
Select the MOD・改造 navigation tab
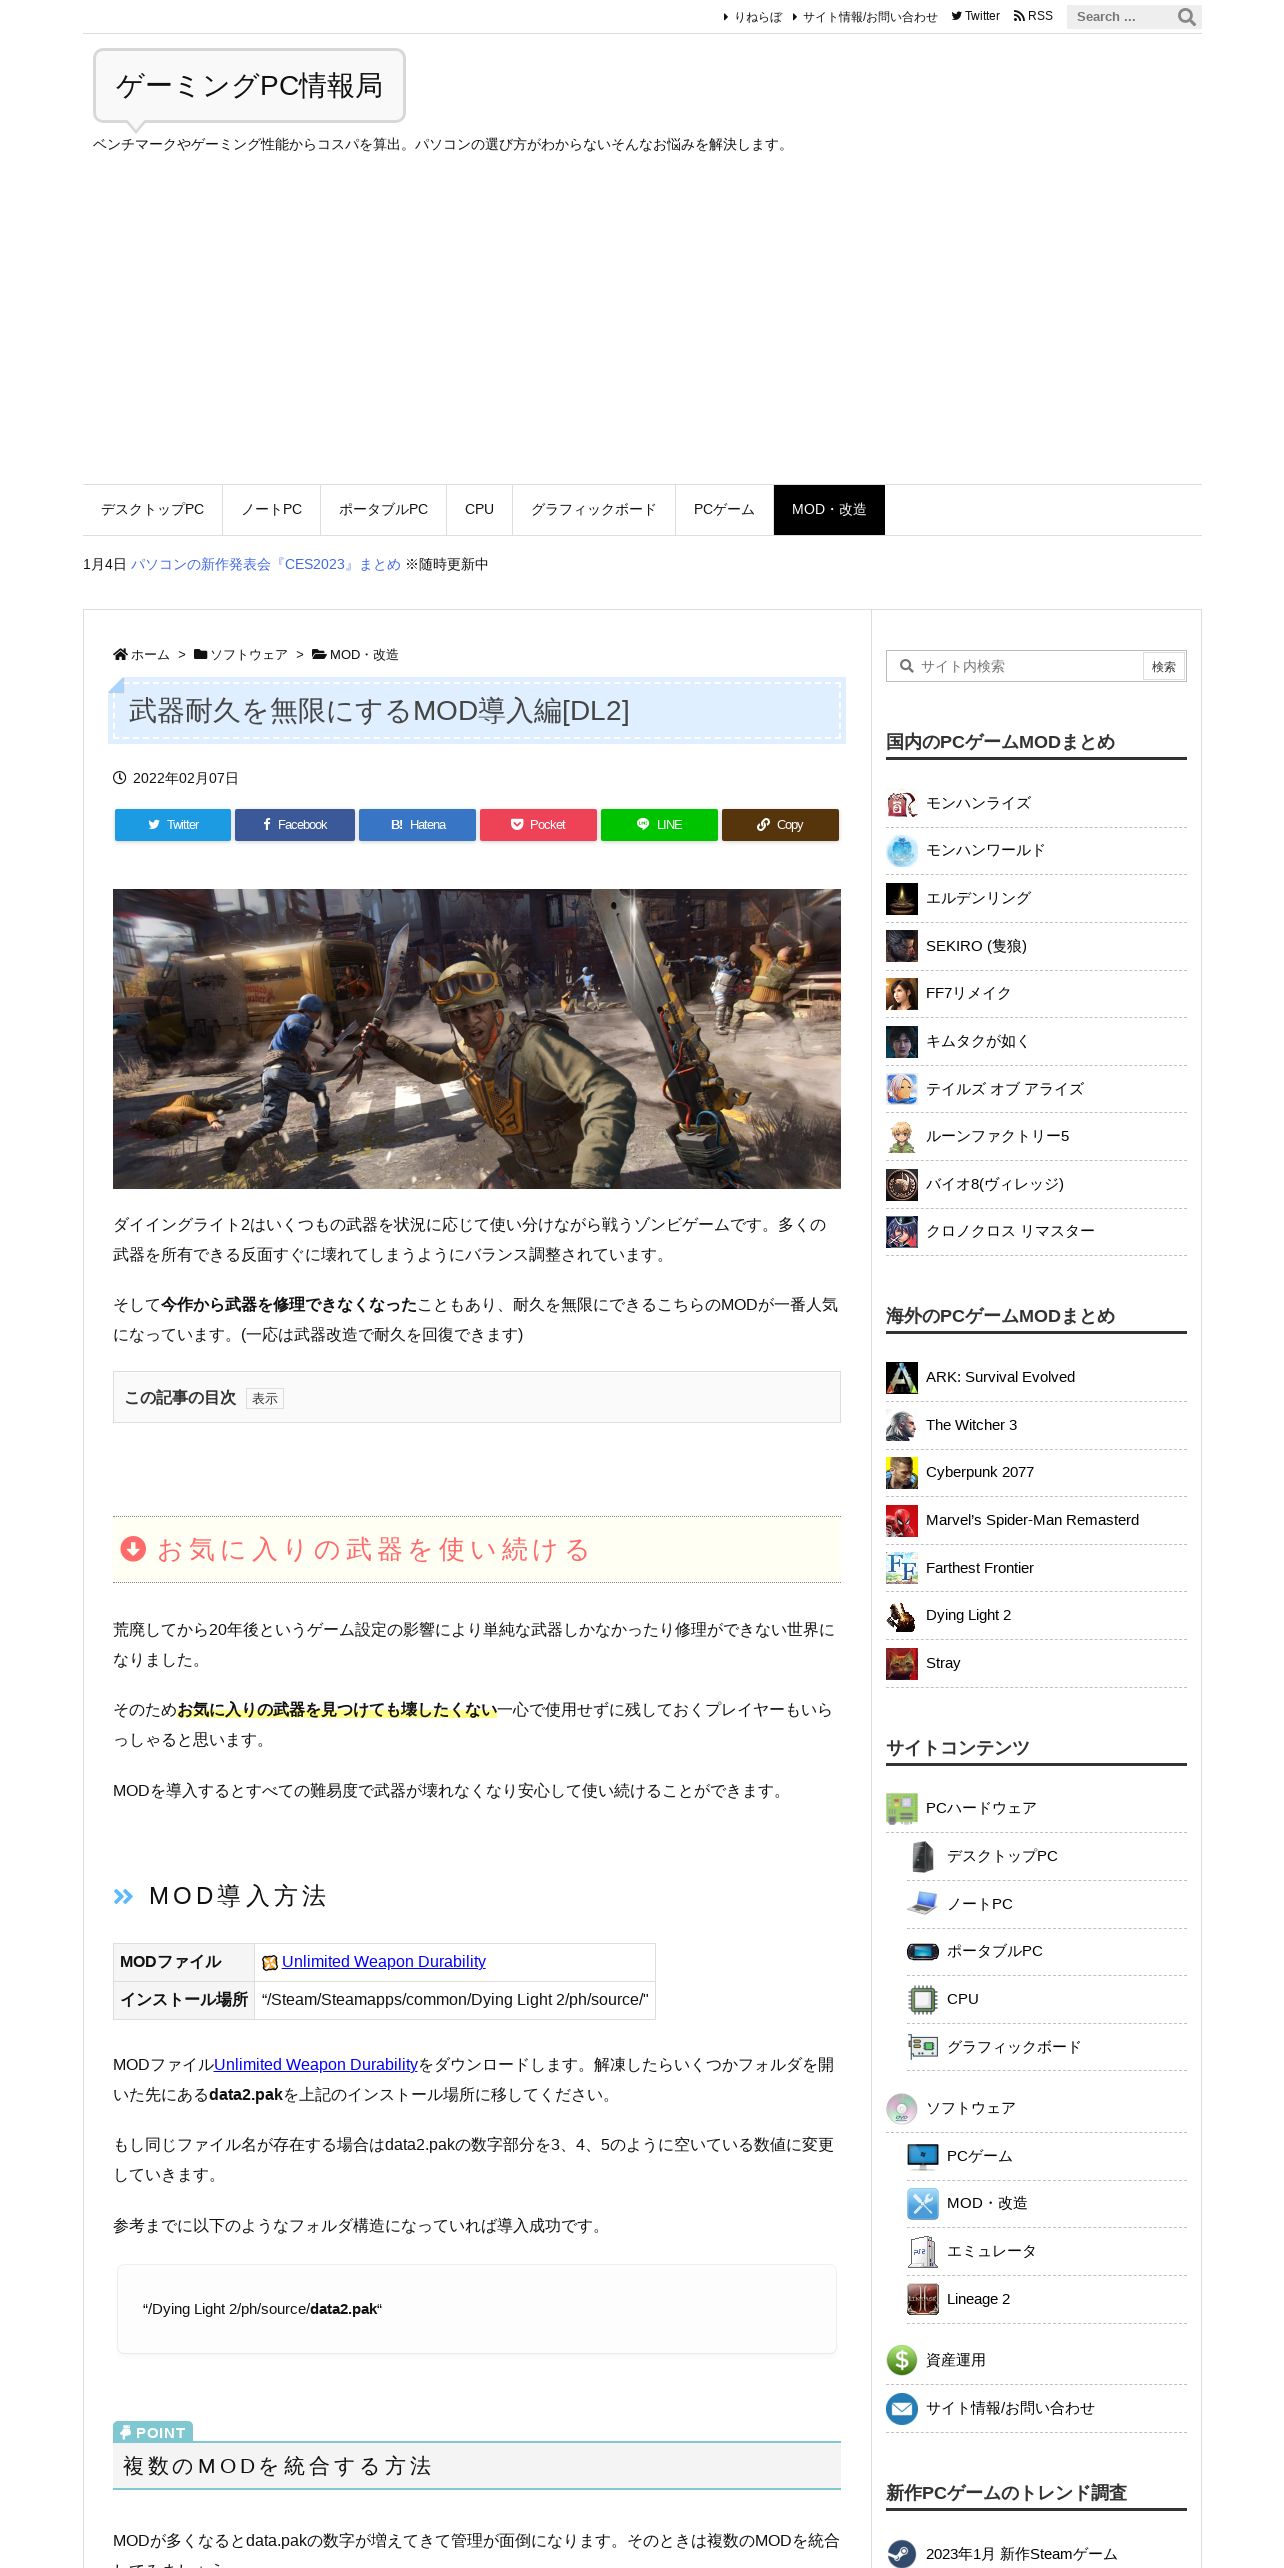click(x=829, y=510)
